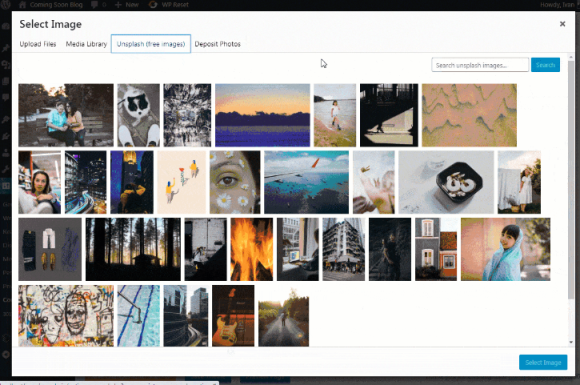
Task: Choose the electric guitar photo
Action: (233, 315)
